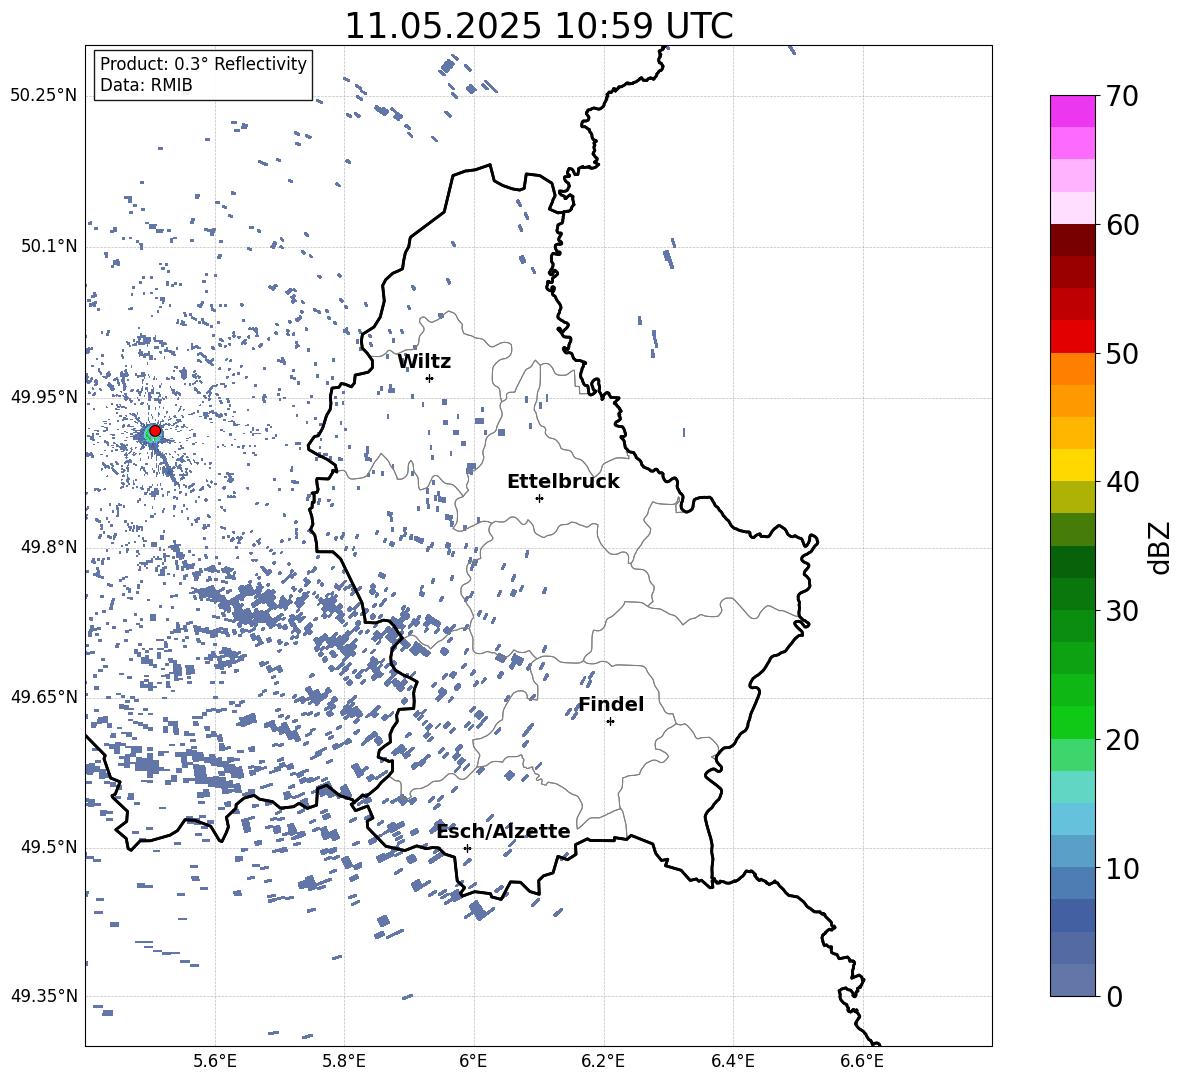Click the 49.95°N latitude label

coord(44,396)
